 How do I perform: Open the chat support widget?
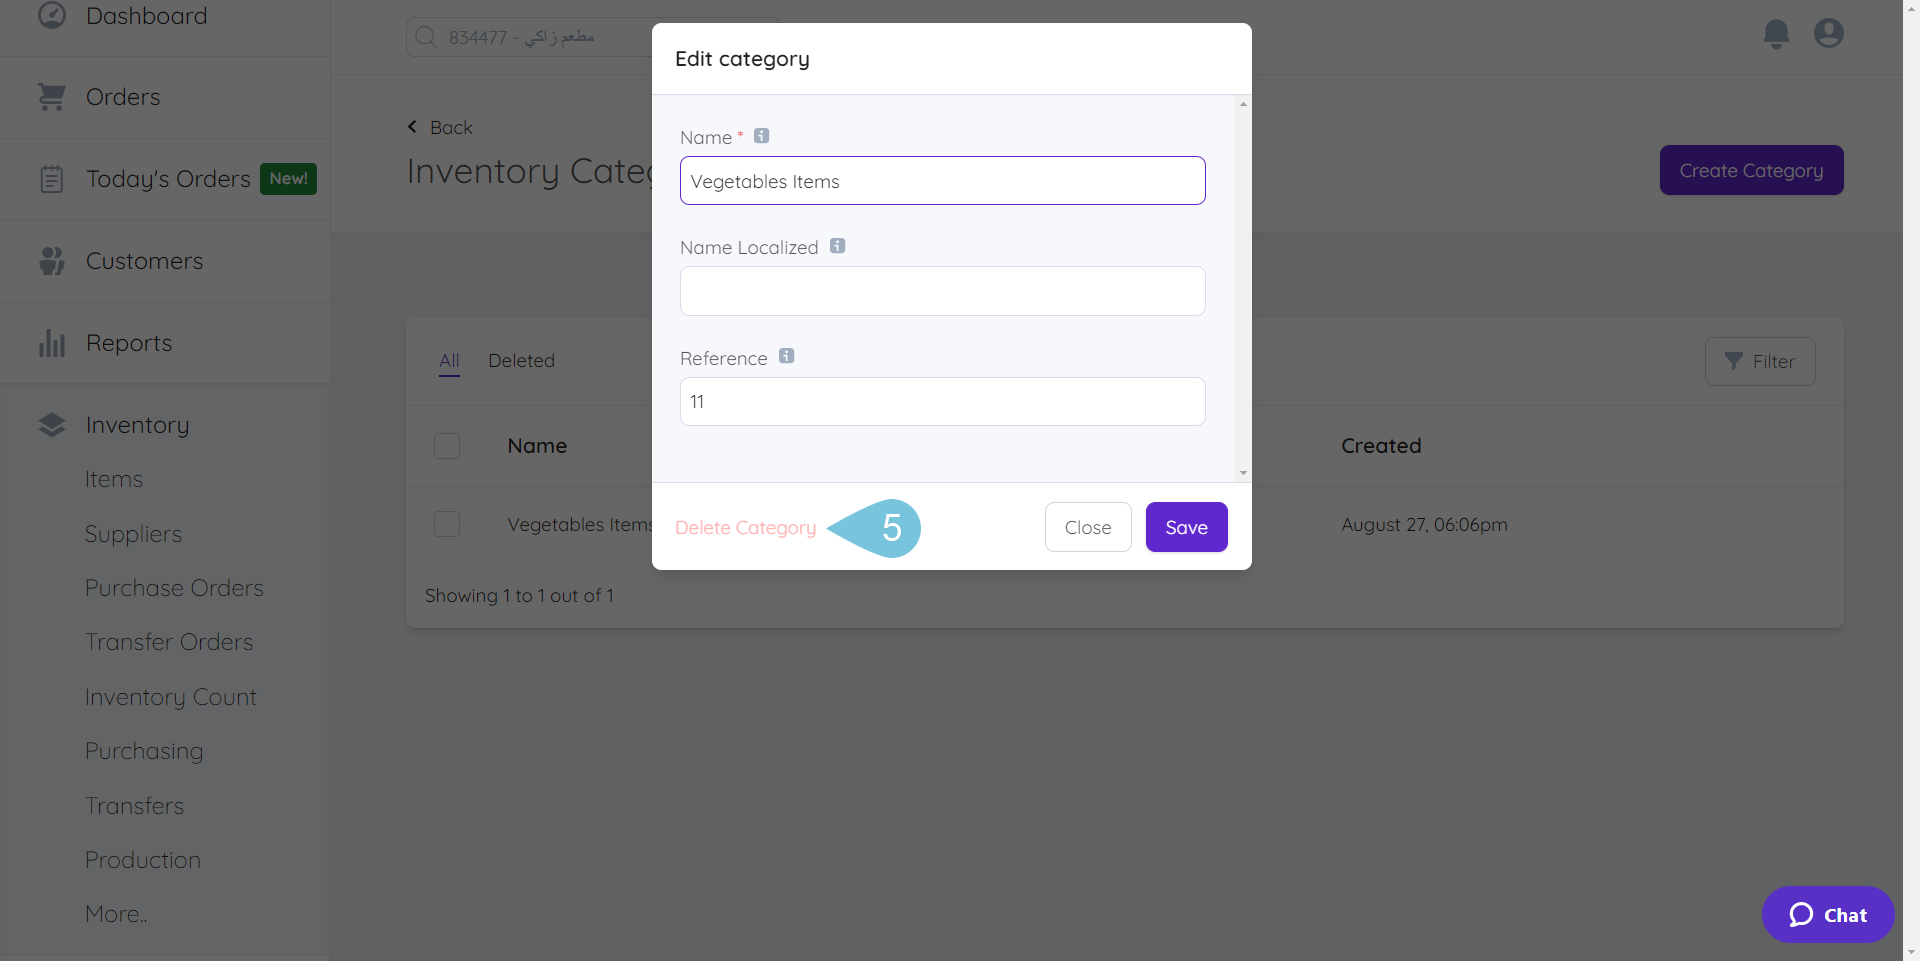coord(1827,914)
